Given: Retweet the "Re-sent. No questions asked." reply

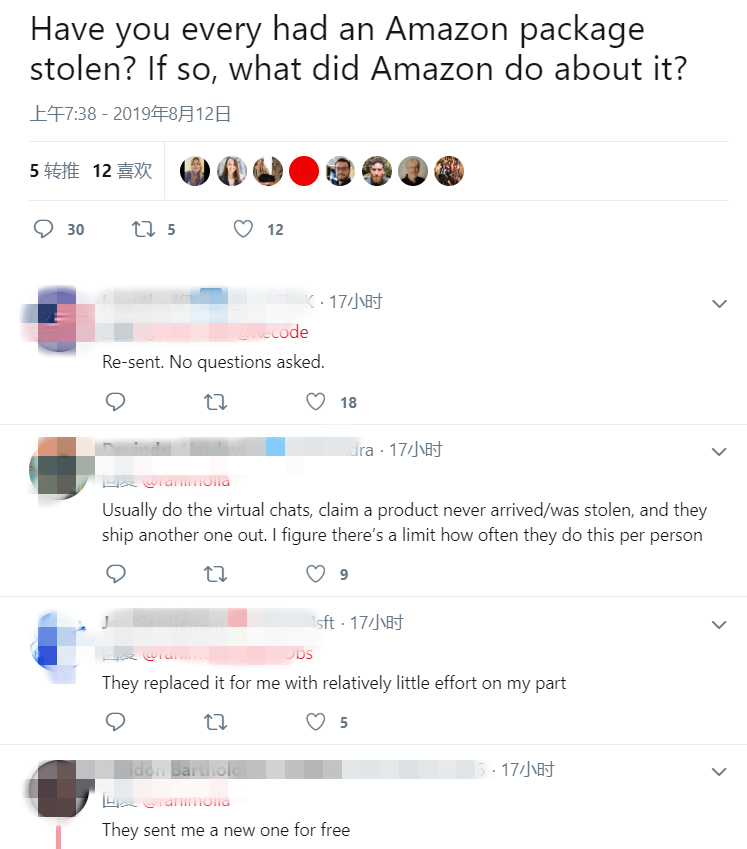Looking at the screenshot, I should click(215, 402).
